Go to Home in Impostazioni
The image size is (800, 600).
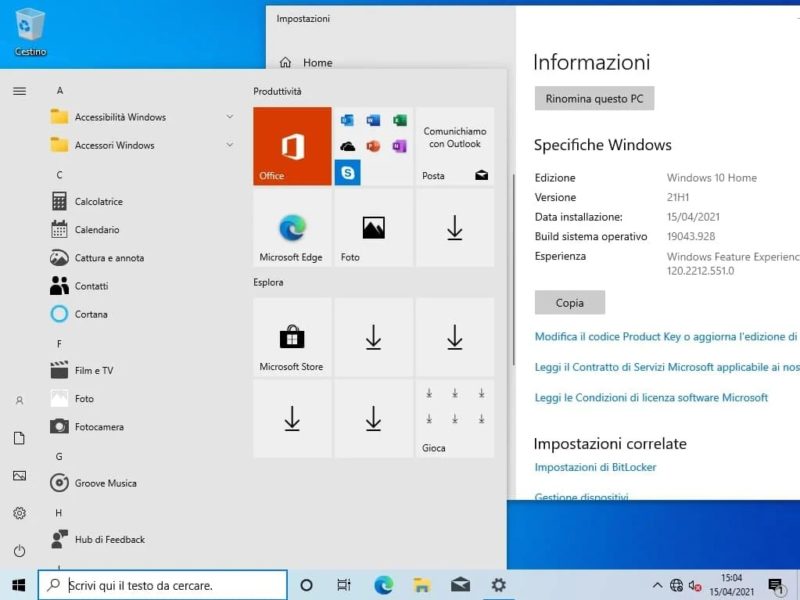317,63
